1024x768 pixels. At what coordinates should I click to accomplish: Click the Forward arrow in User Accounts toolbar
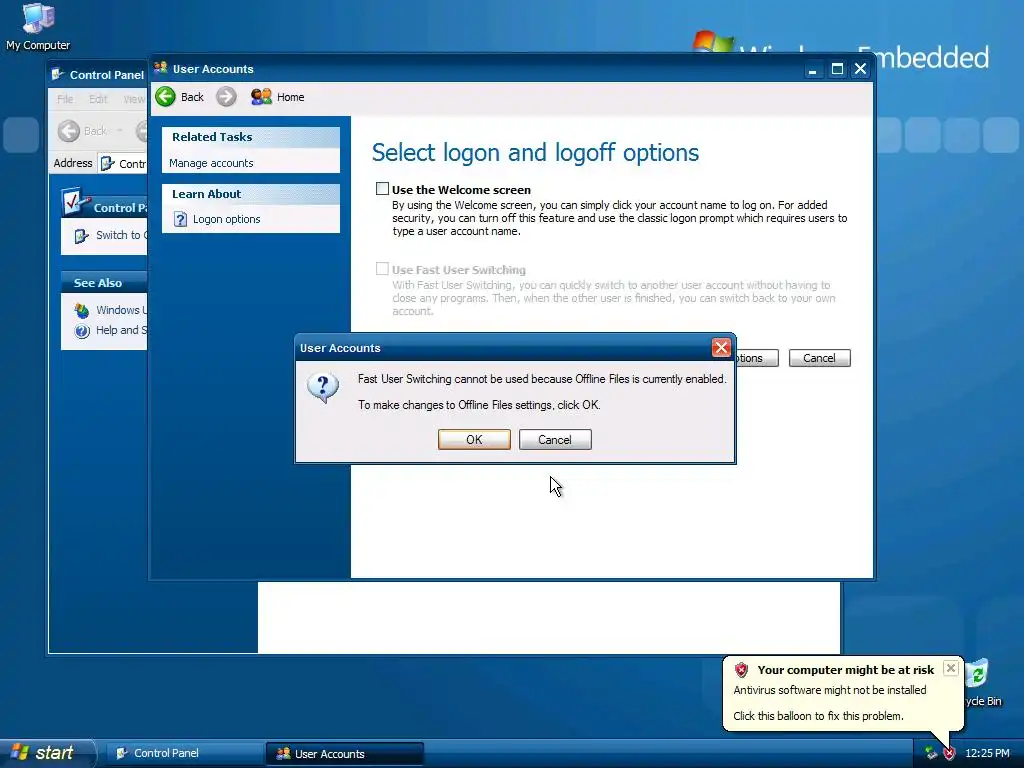[x=226, y=97]
